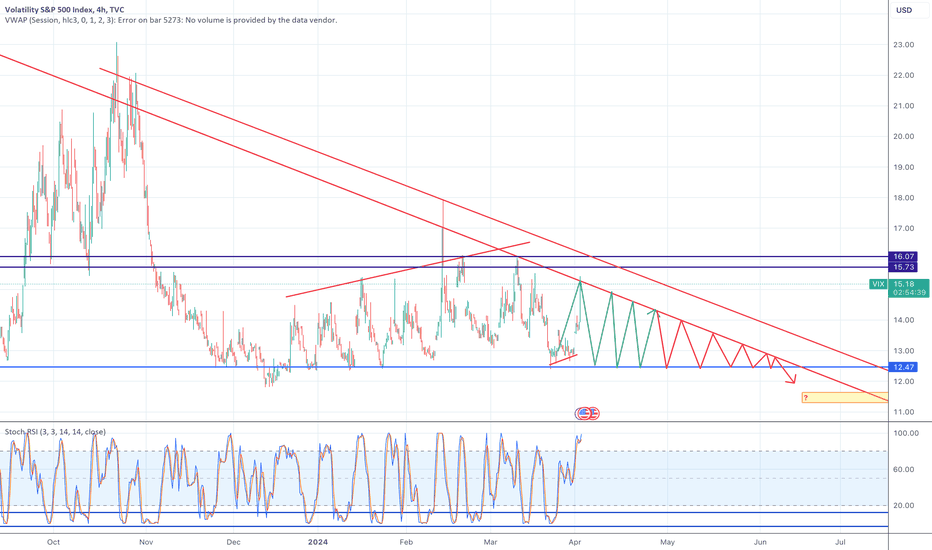
Task: Click the 21.00 price axis label
Action: tap(903, 106)
